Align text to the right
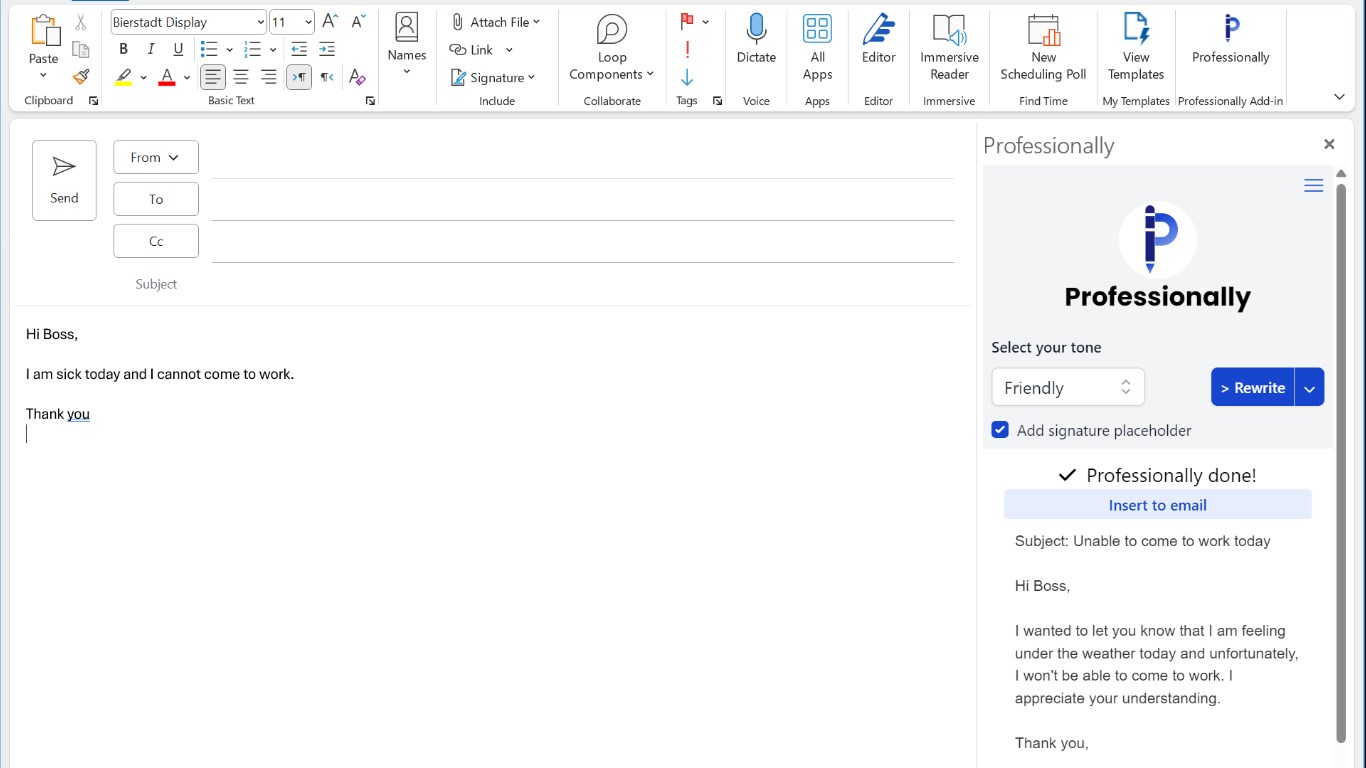 click(x=269, y=77)
